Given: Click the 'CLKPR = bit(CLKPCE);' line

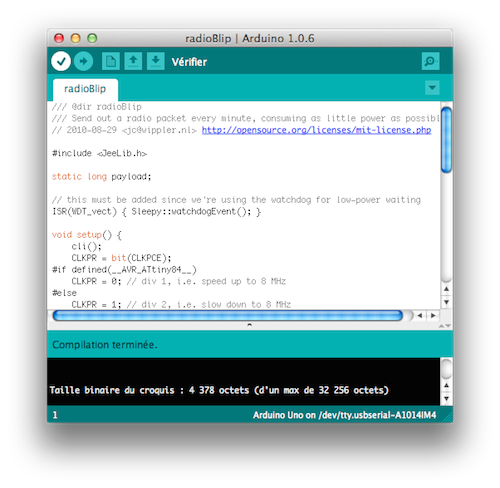Looking at the screenshot, I should point(121,258).
